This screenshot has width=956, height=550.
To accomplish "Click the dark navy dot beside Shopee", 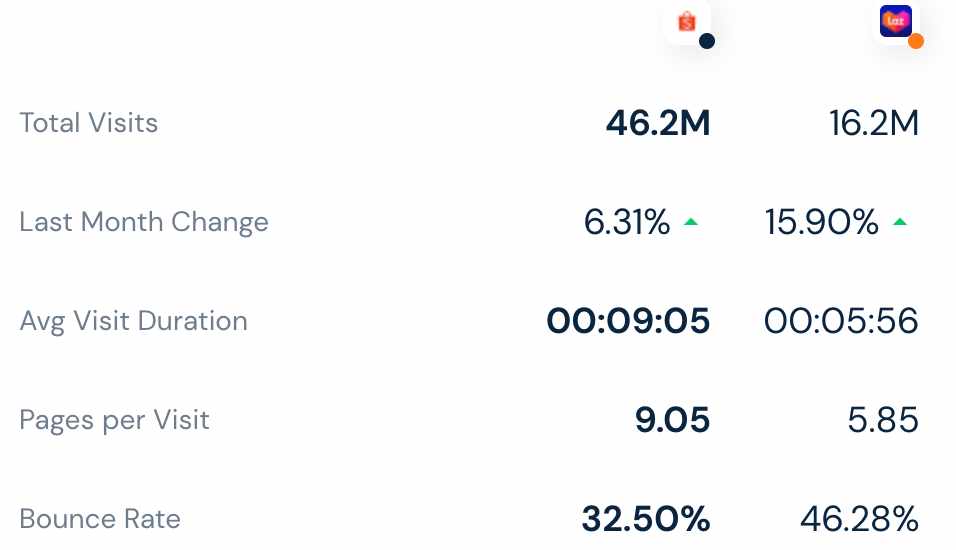I will pyautogui.click(x=707, y=41).
